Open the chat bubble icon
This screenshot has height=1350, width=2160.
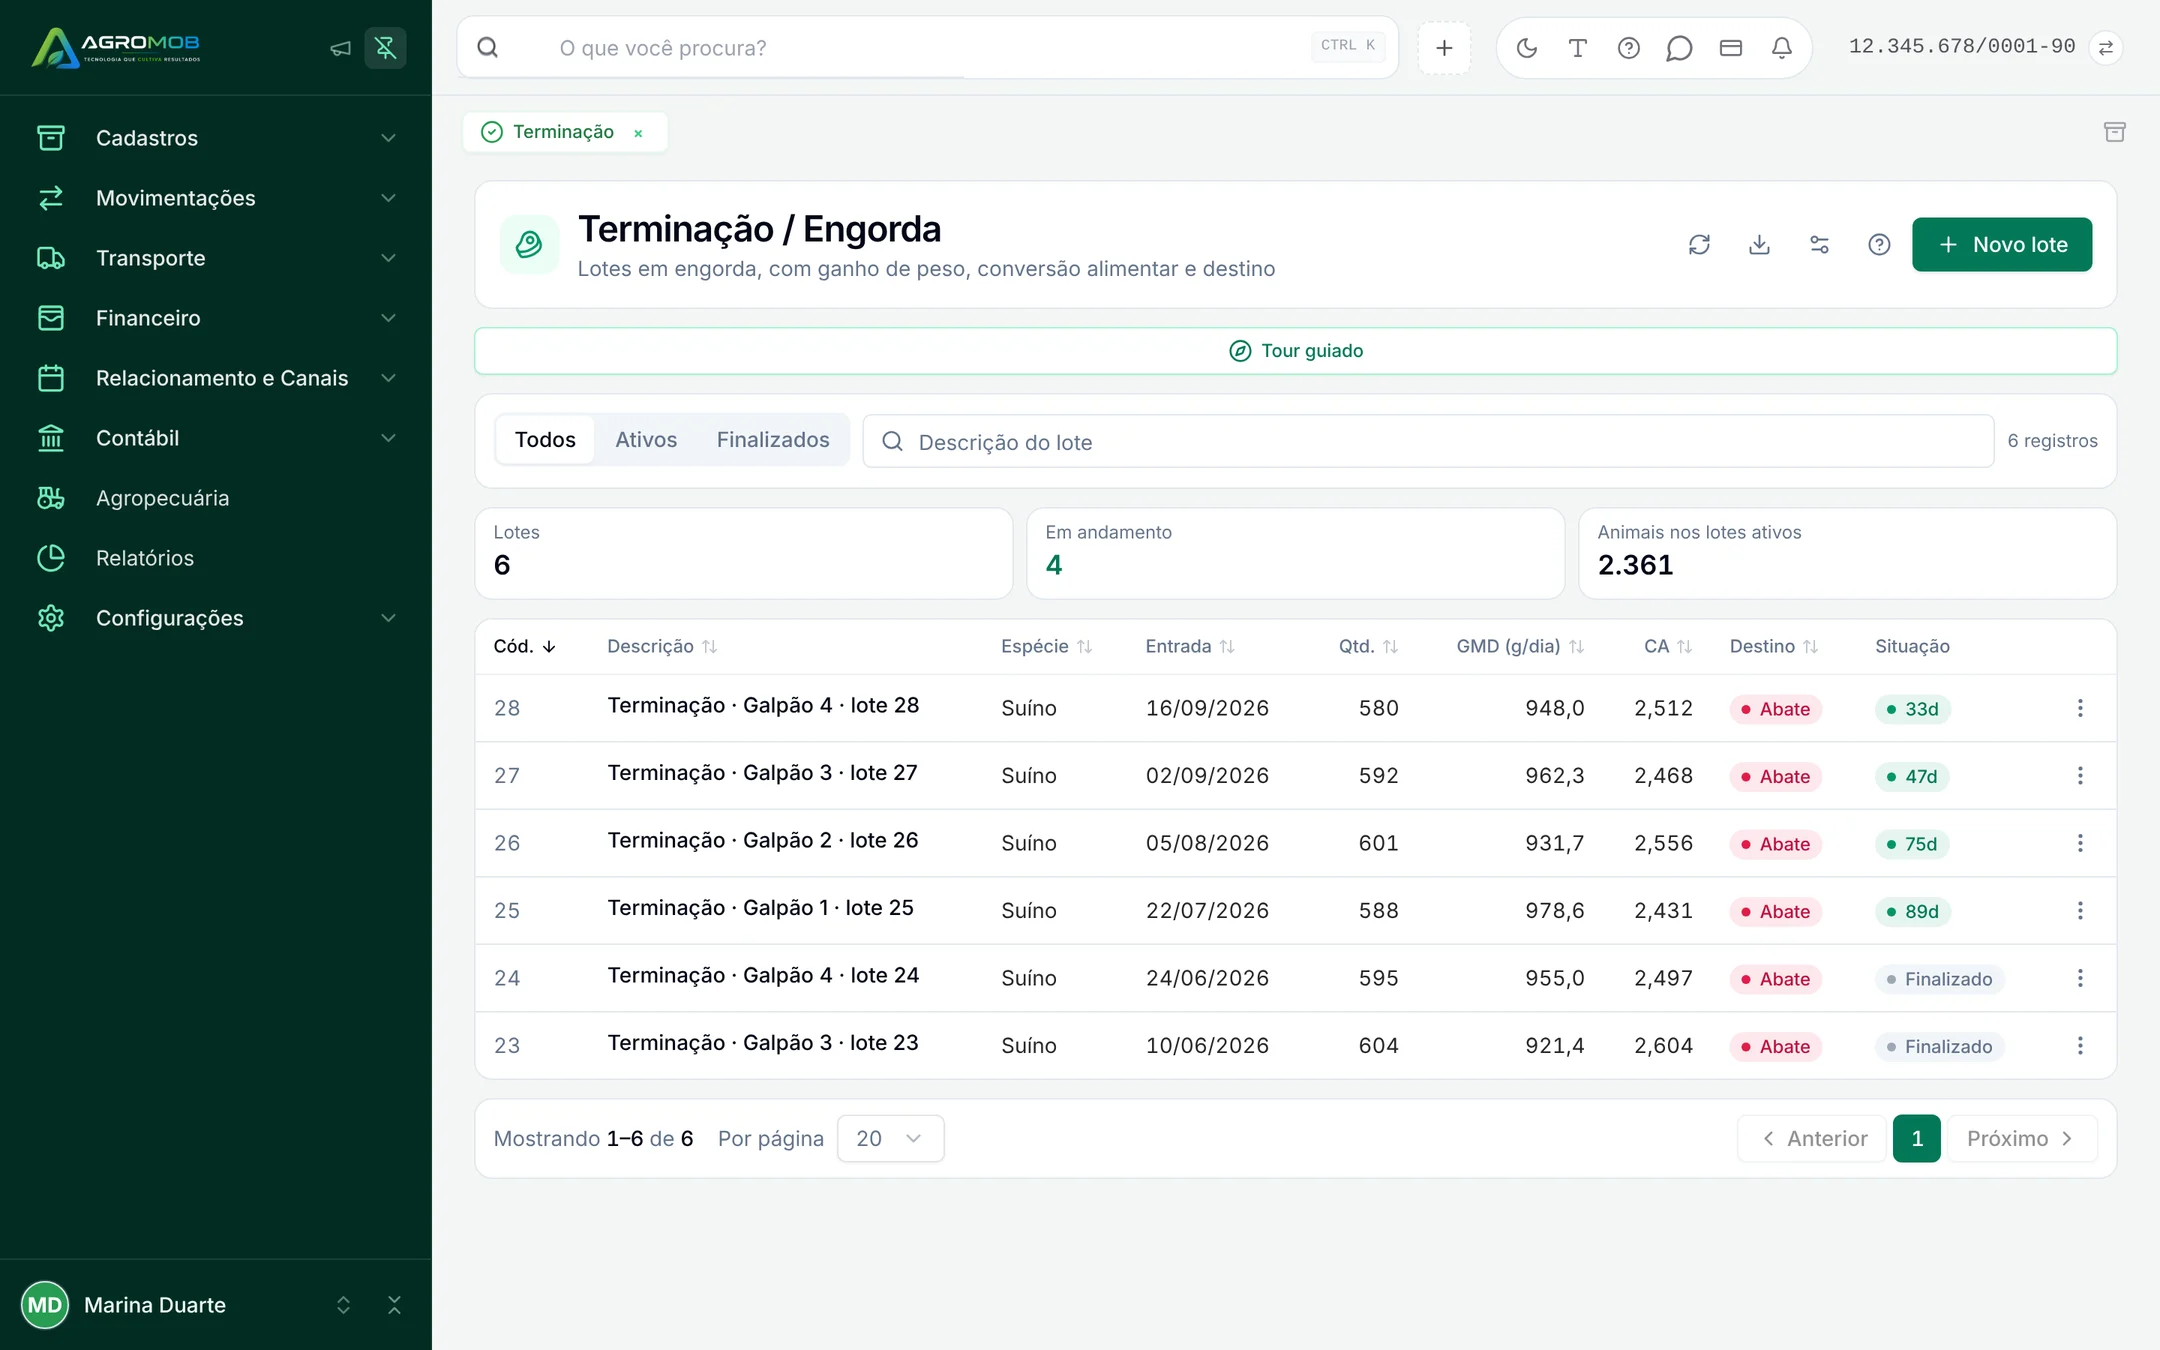(1679, 48)
